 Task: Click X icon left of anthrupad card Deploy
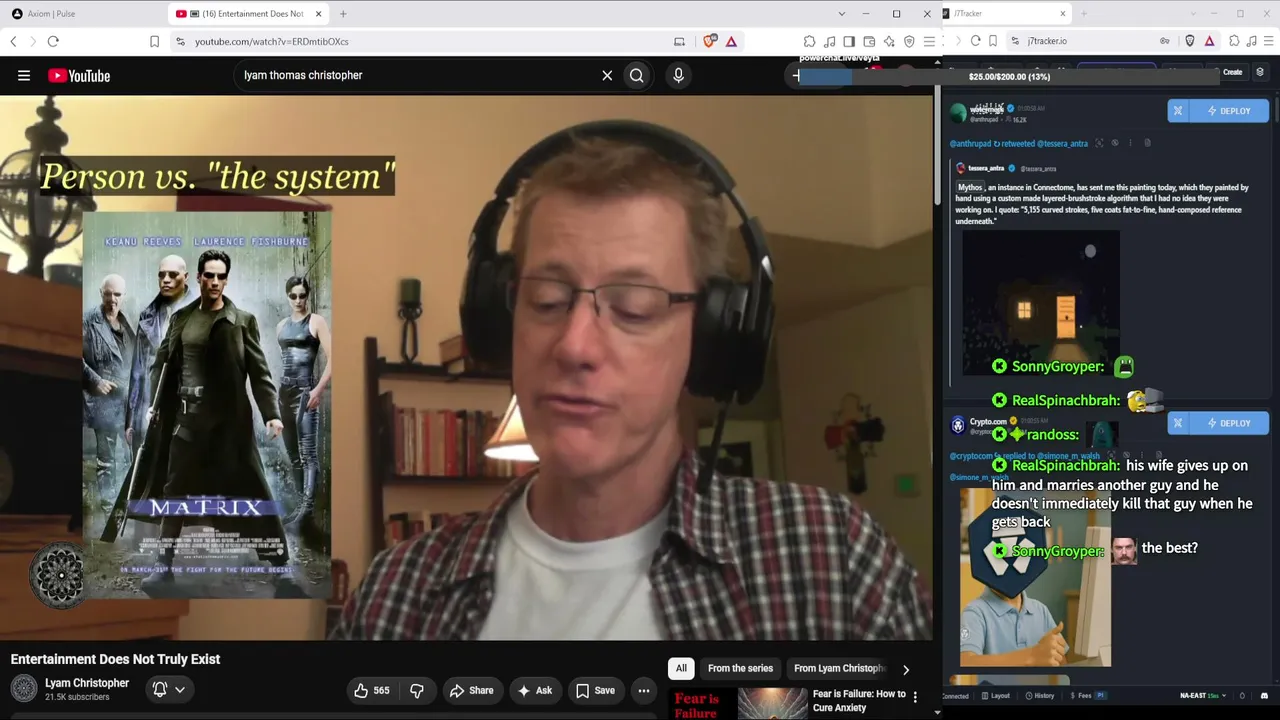pyautogui.click(x=1178, y=111)
